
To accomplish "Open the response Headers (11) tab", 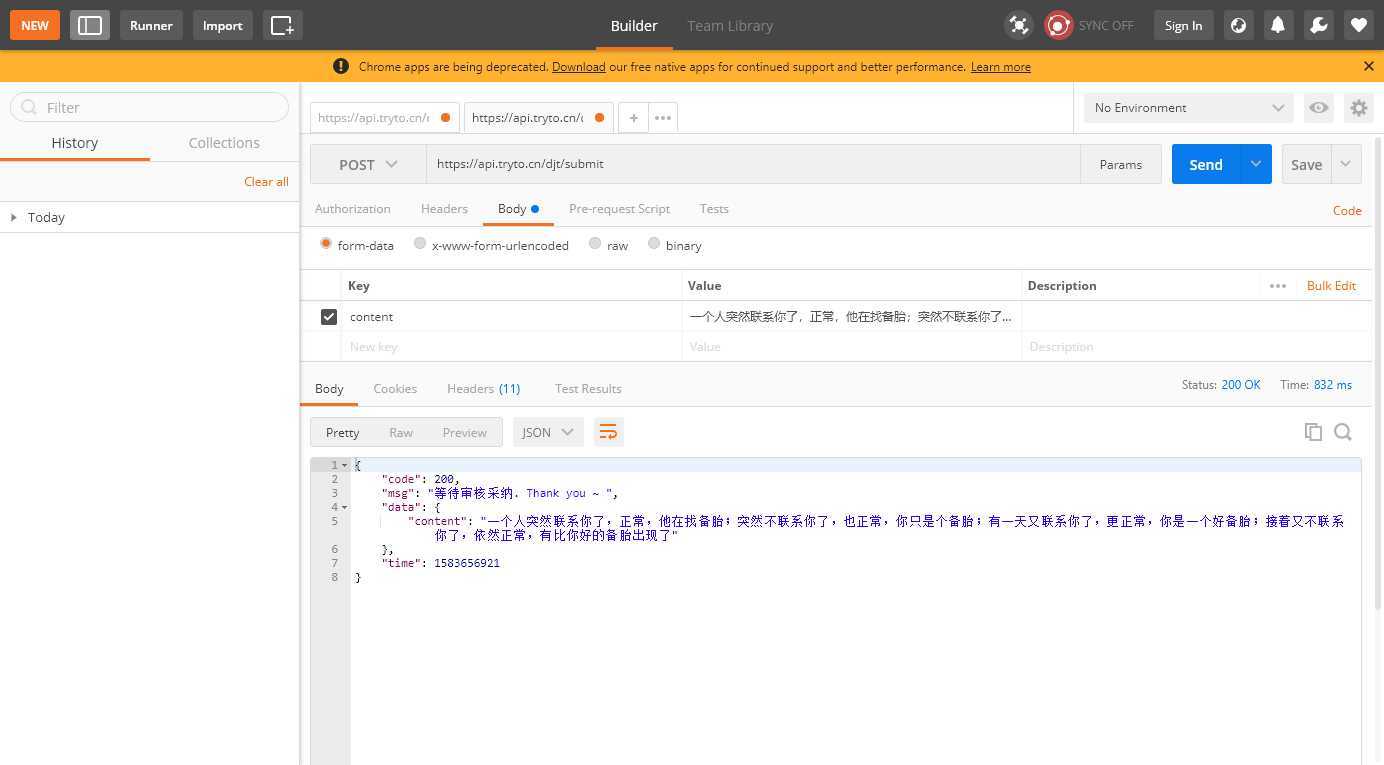I will [484, 388].
